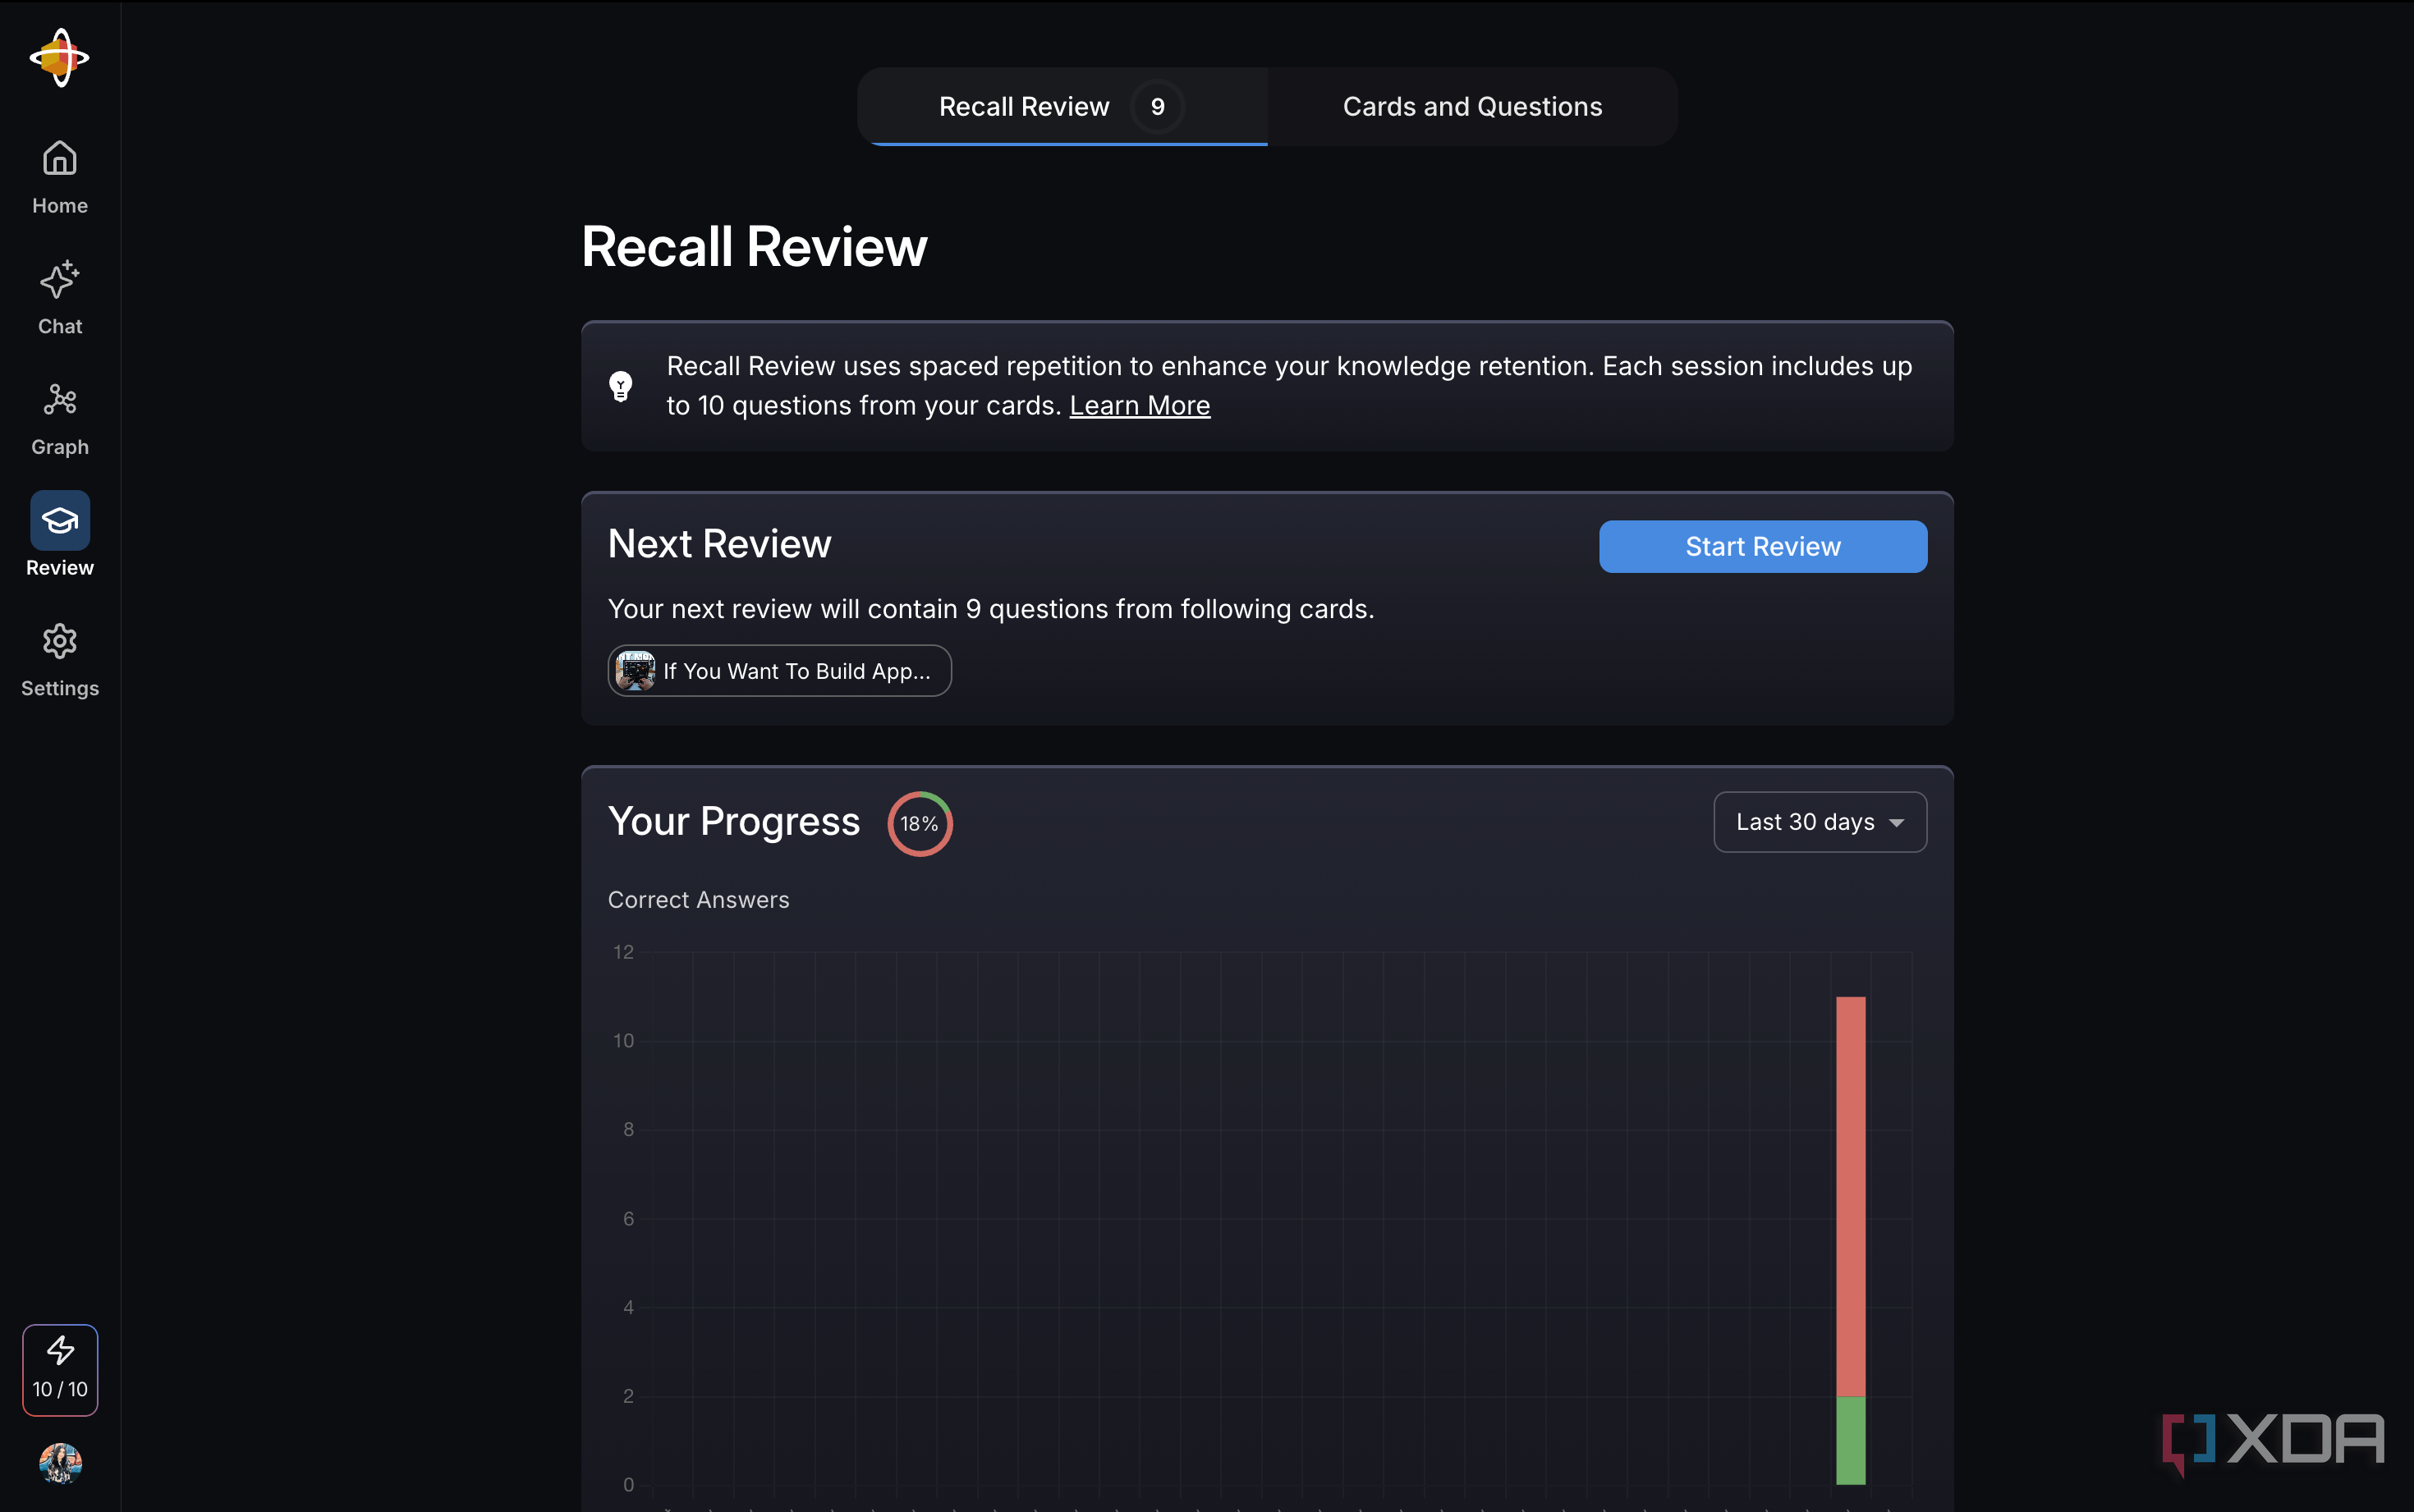
Task: Start the review session
Action: (1762, 547)
